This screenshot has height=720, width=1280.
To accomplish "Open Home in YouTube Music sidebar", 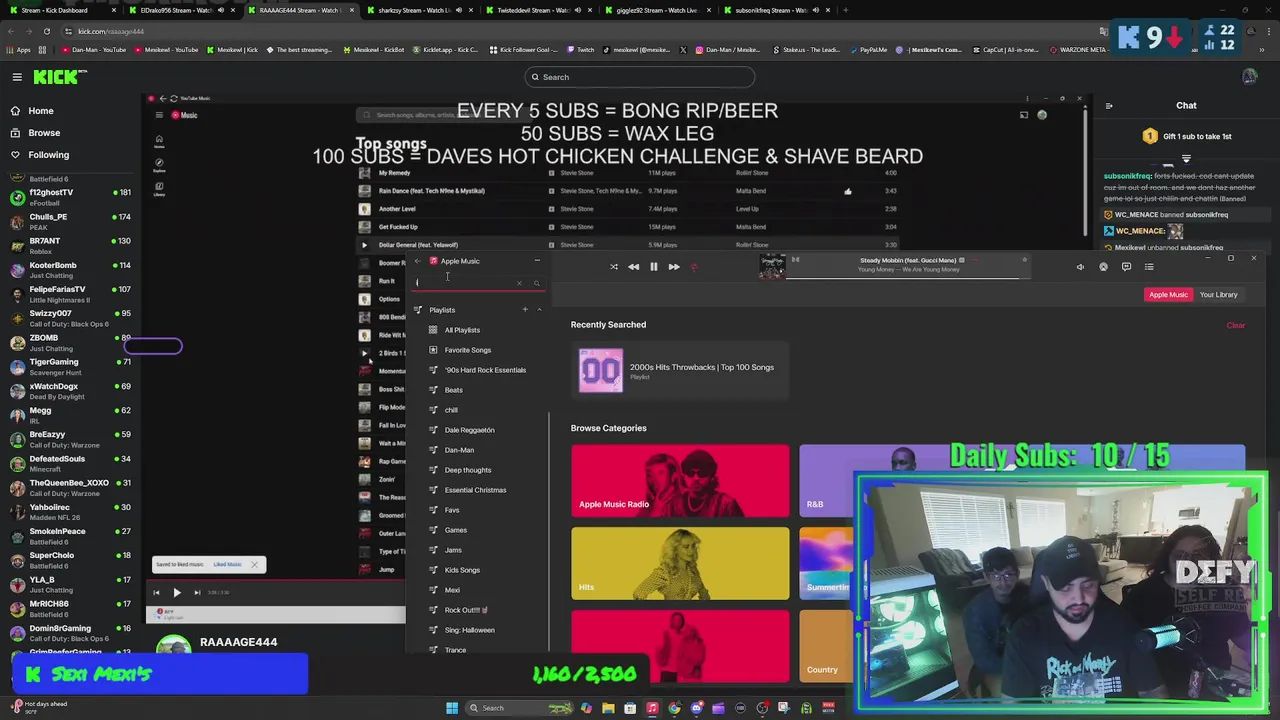I will pyautogui.click(x=159, y=143).
